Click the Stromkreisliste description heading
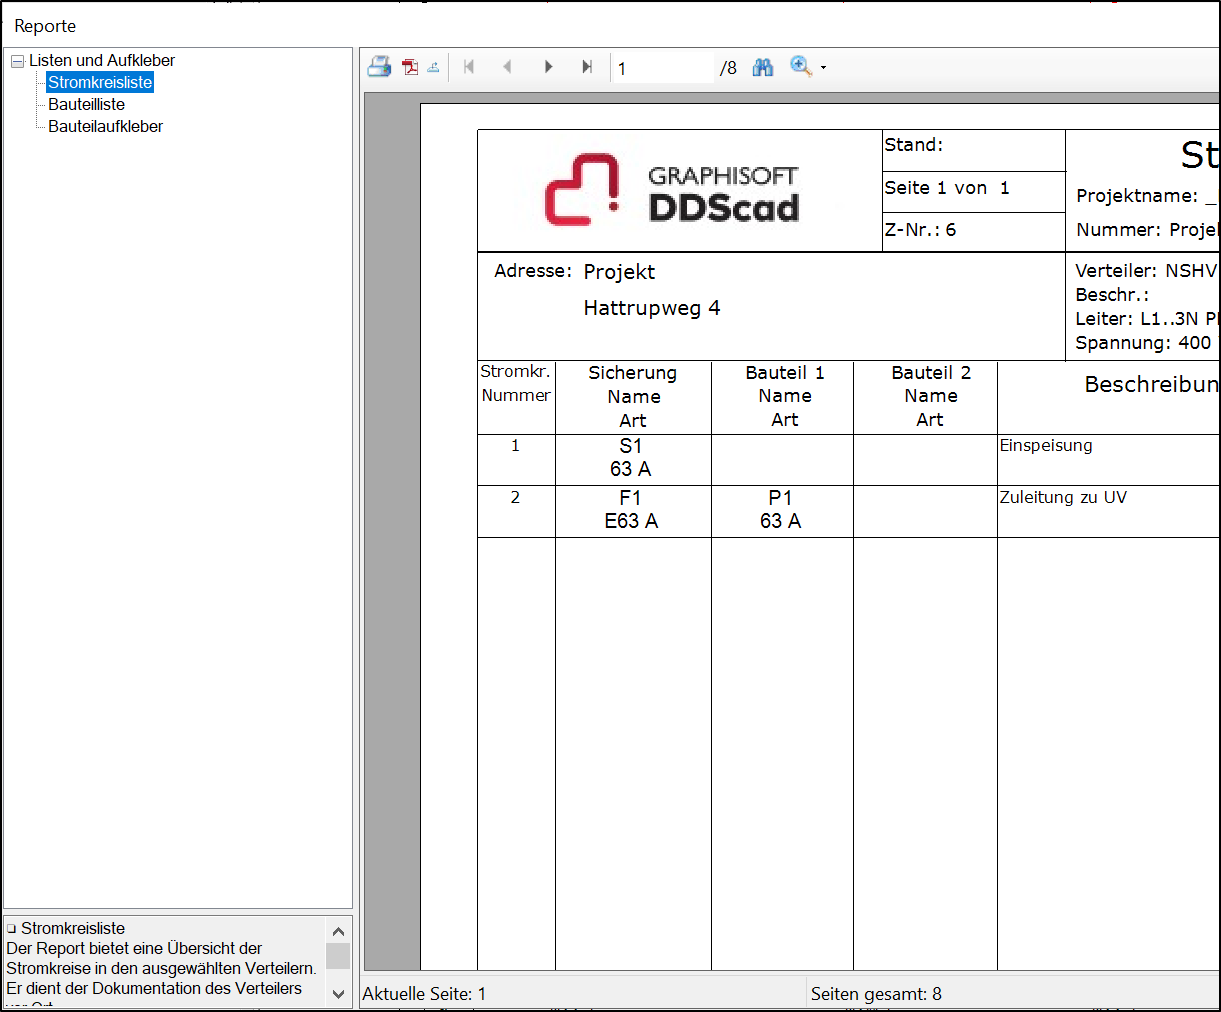 click(73, 928)
